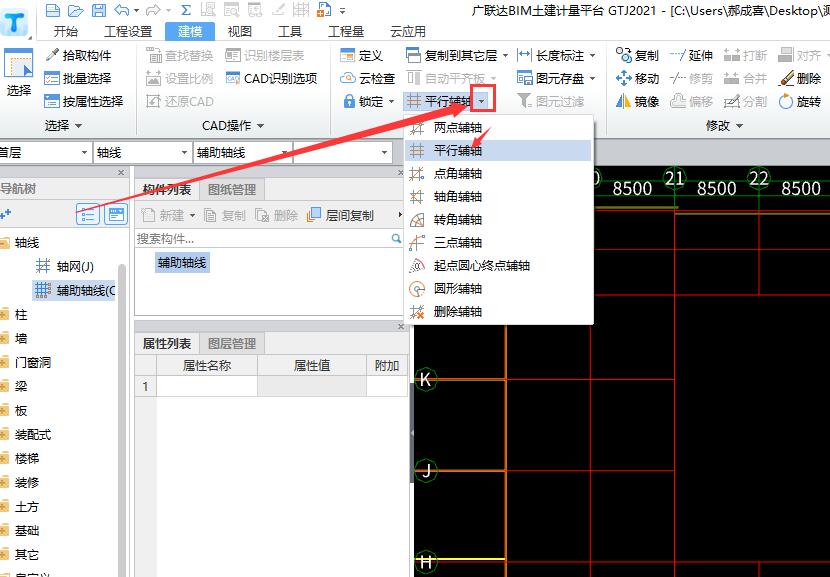Click the 锁定 lock tool

363,101
